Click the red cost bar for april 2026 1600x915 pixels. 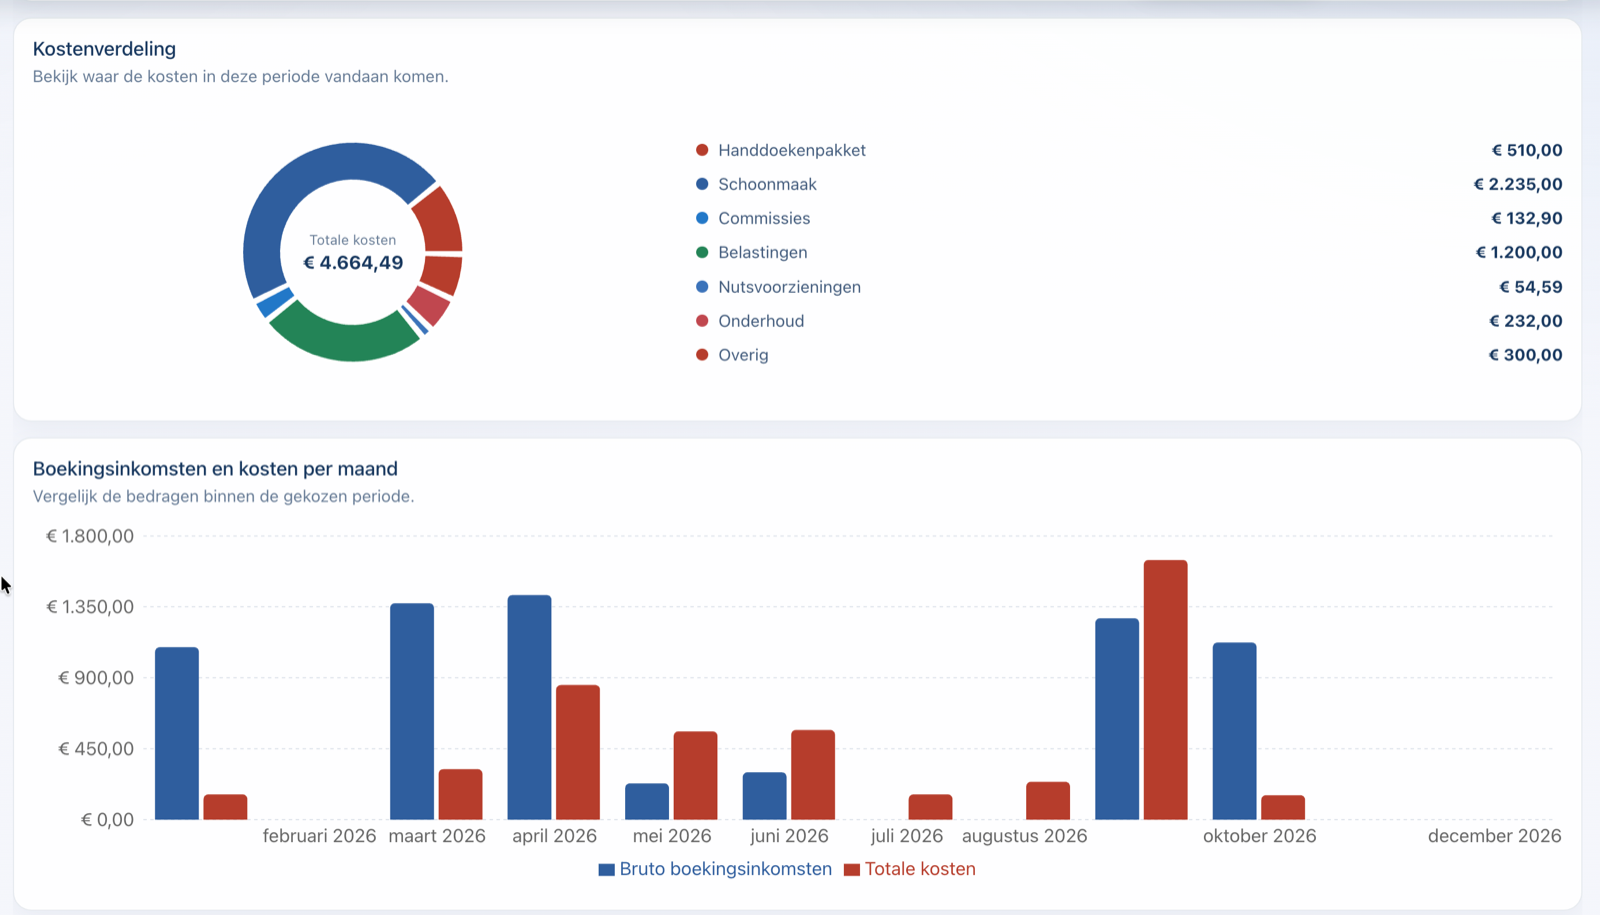[578, 752]
